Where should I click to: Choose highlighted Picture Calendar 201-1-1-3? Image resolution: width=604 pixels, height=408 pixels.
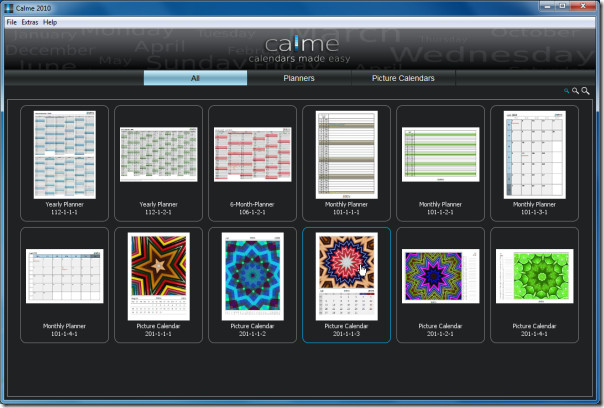[x=346, y=285]
